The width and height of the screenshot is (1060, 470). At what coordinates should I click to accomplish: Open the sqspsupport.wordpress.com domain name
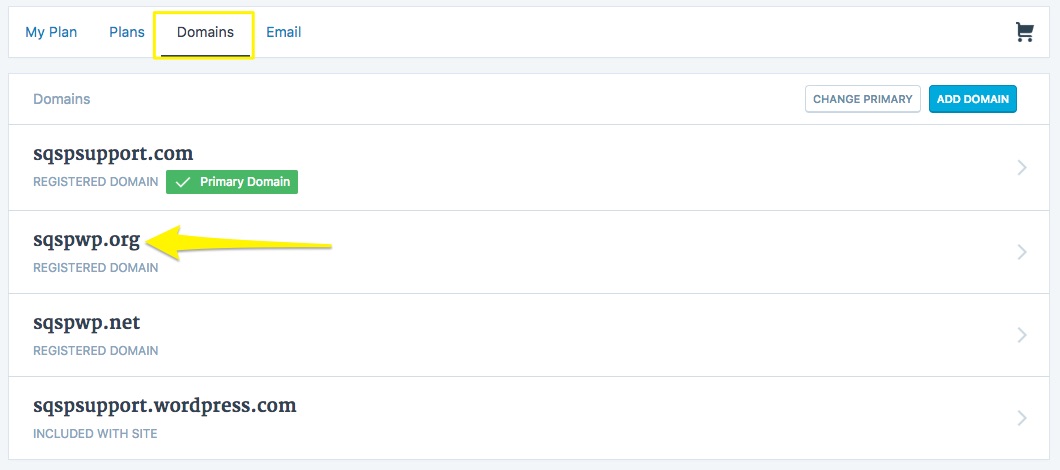(165, 406)
